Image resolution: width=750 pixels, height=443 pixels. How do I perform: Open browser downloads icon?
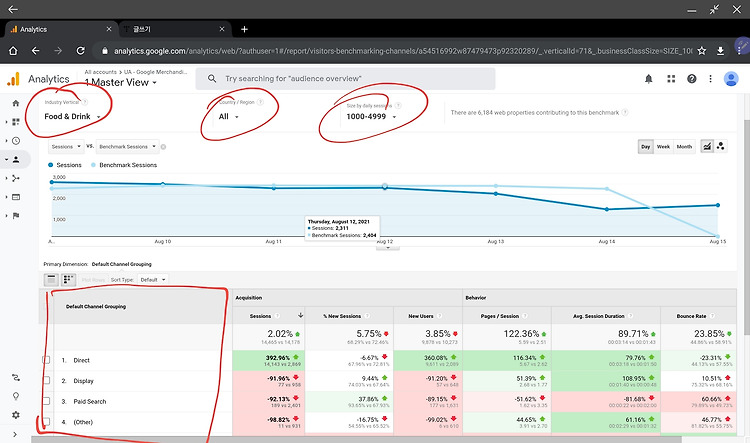pyautogui.click(x=720, y=51)
